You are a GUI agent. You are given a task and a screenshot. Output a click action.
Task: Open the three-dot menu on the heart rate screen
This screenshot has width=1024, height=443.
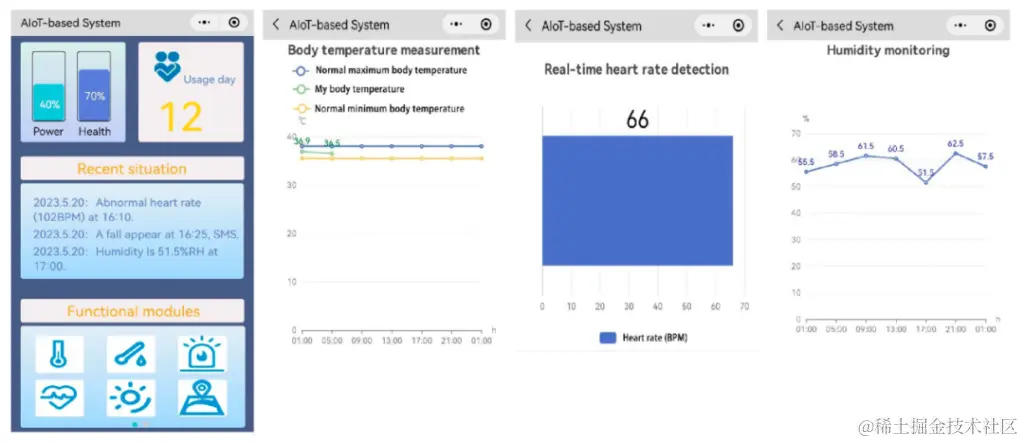click(x=708, y=25)
